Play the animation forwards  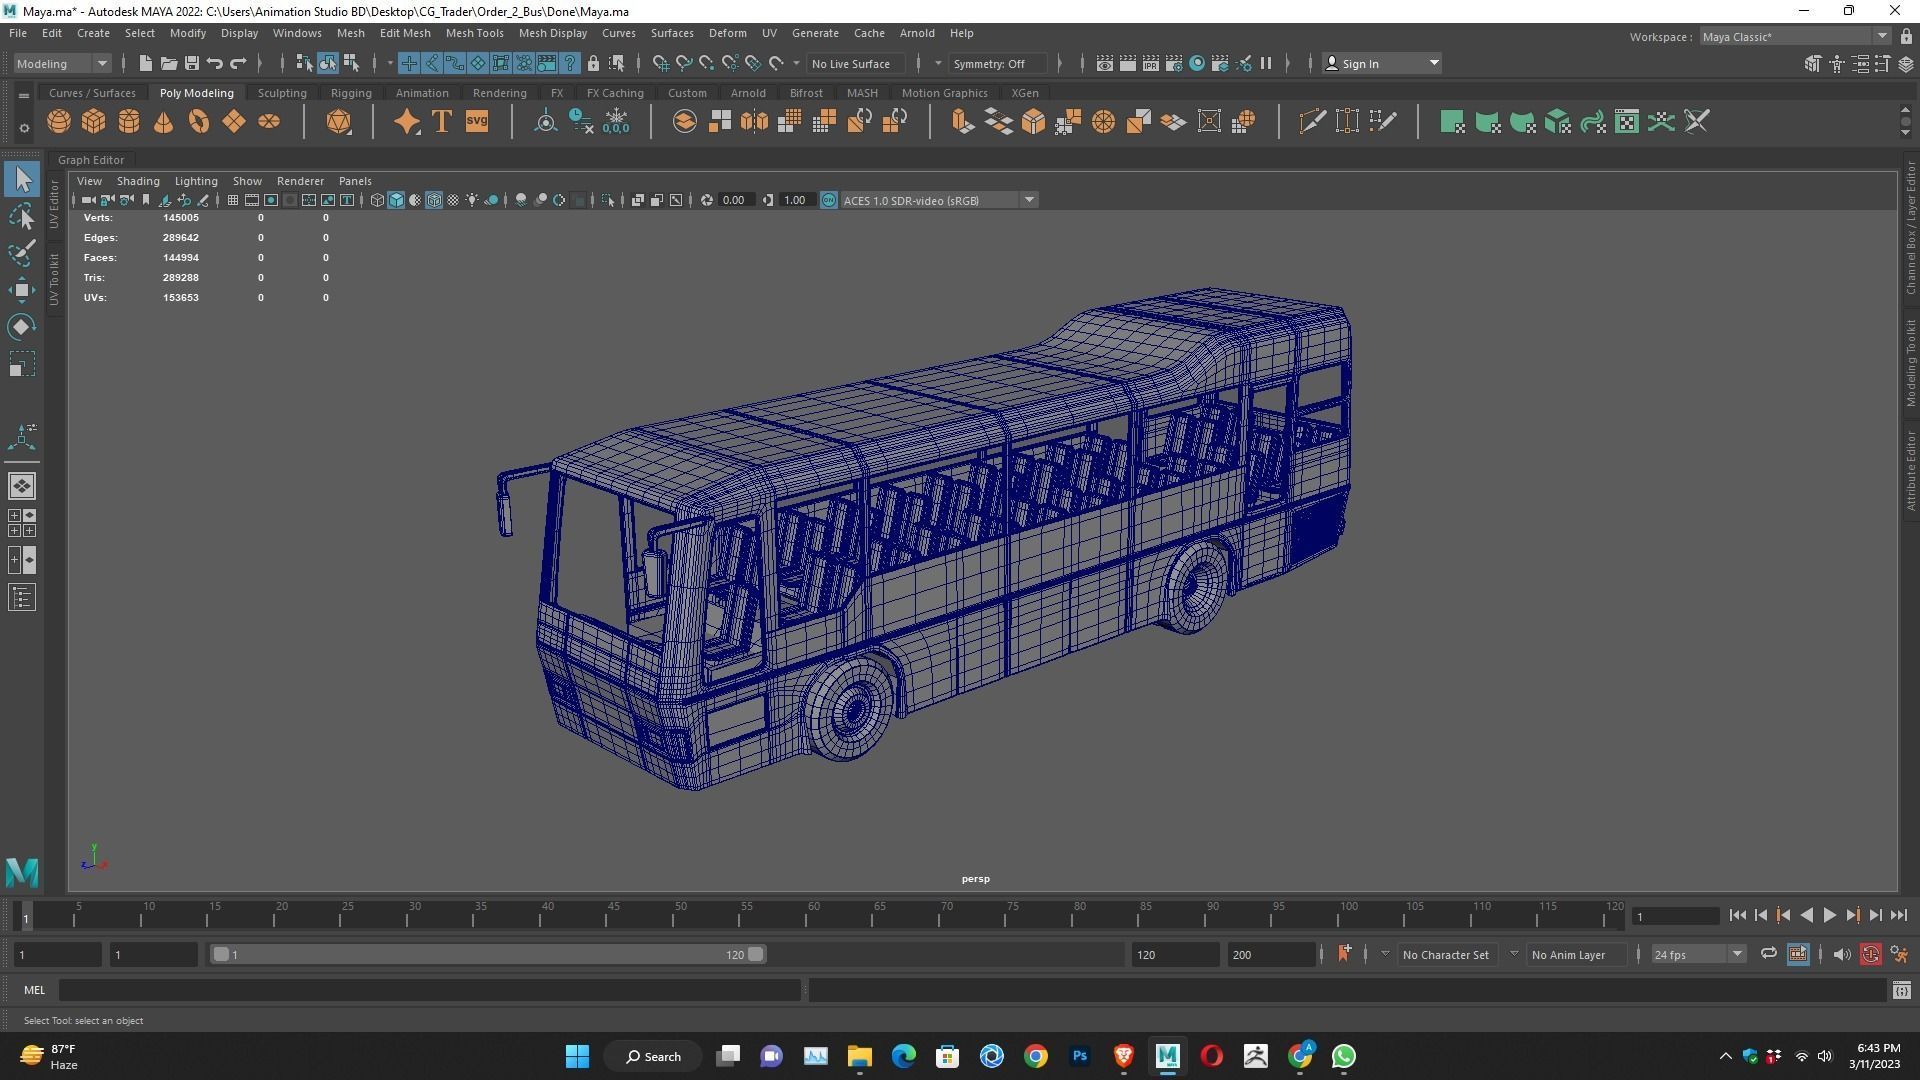(x=1829, y=915)
